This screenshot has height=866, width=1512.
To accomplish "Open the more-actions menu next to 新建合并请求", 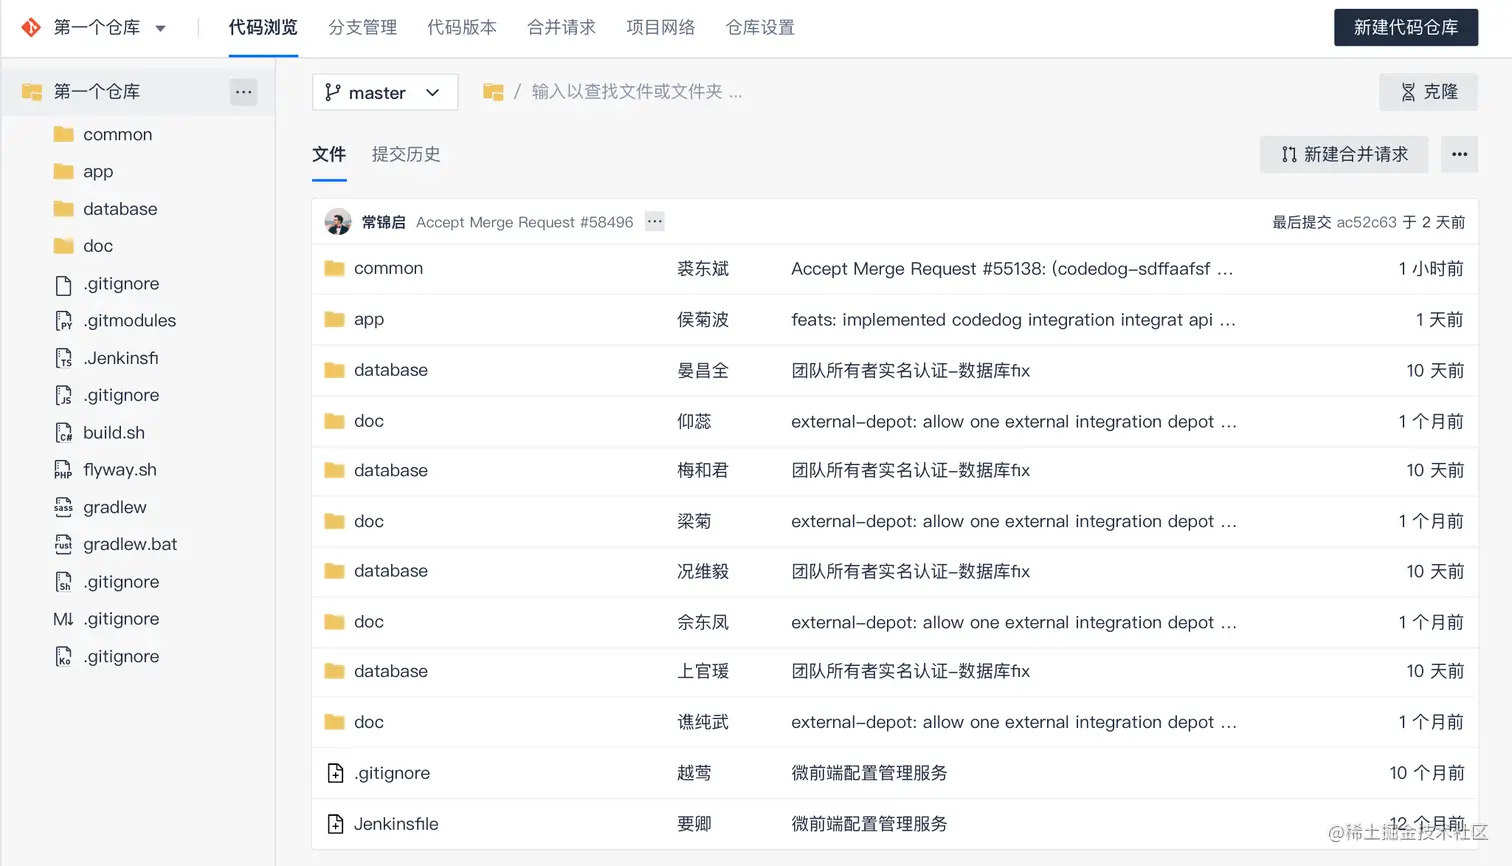I will (x=1460, y=154).
